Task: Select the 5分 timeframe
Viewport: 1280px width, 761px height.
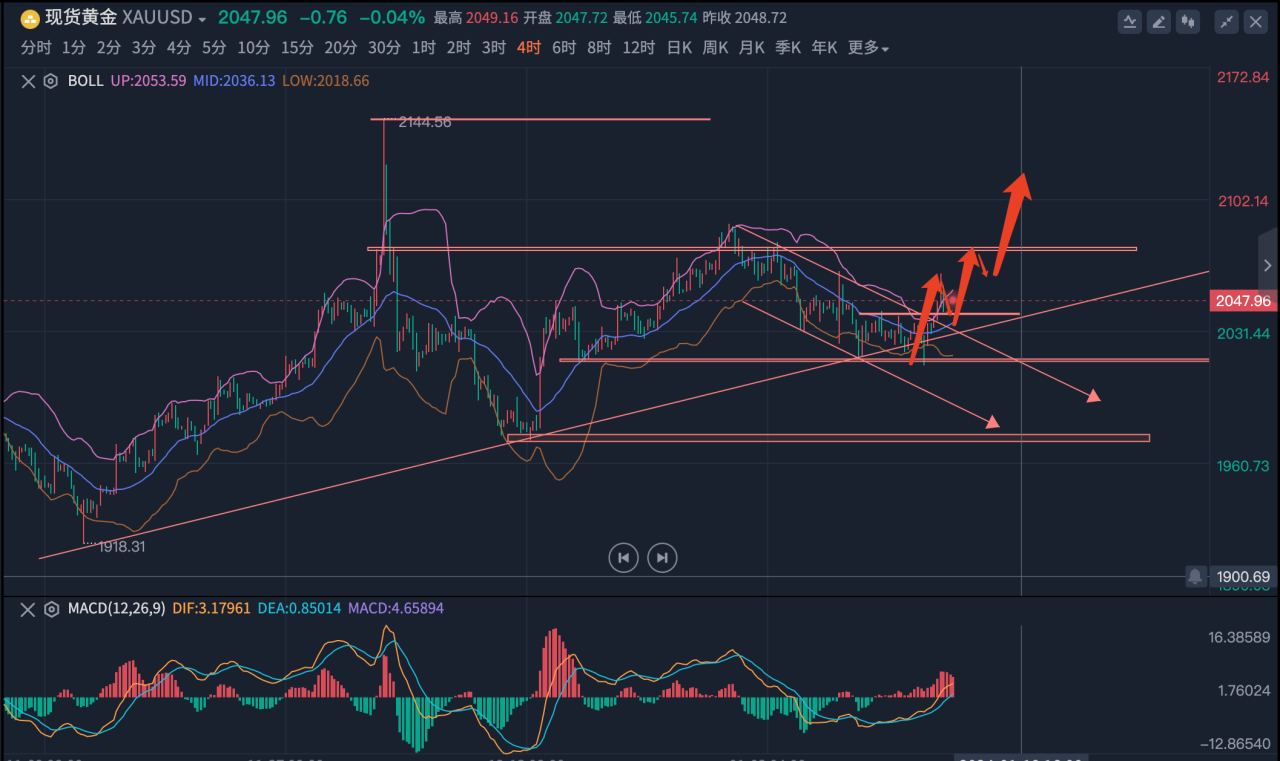Action: pyautogui.click(x=213, y=47)
